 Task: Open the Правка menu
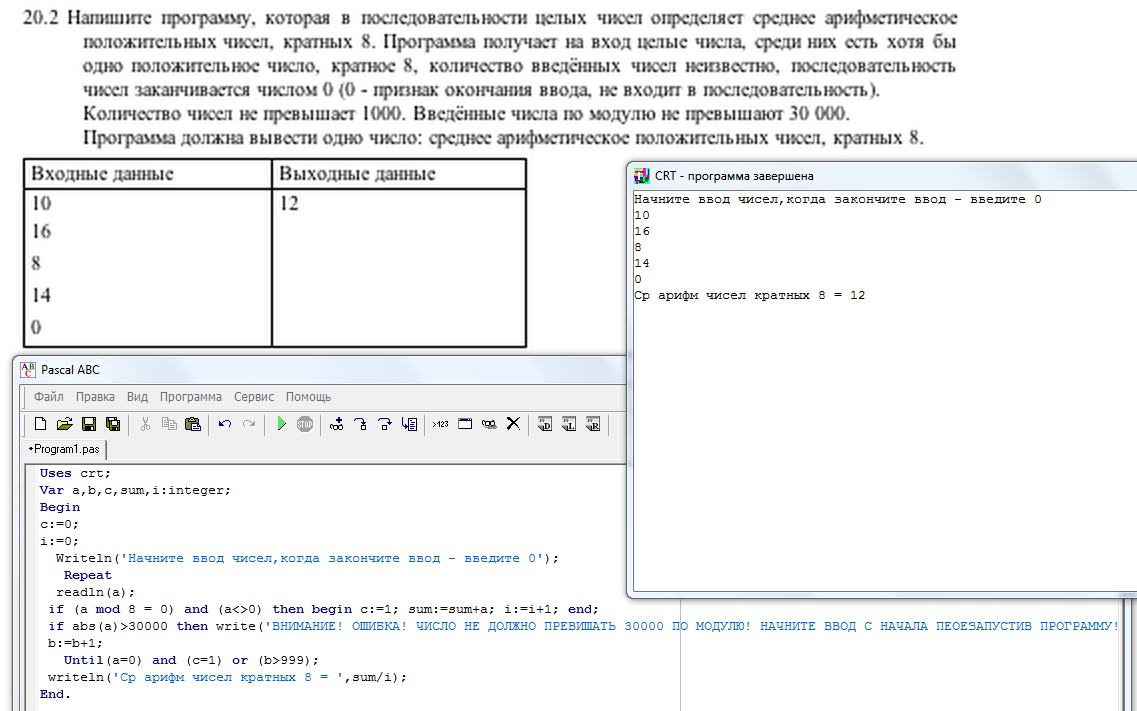pyautogui.click(x=95, y=397)
